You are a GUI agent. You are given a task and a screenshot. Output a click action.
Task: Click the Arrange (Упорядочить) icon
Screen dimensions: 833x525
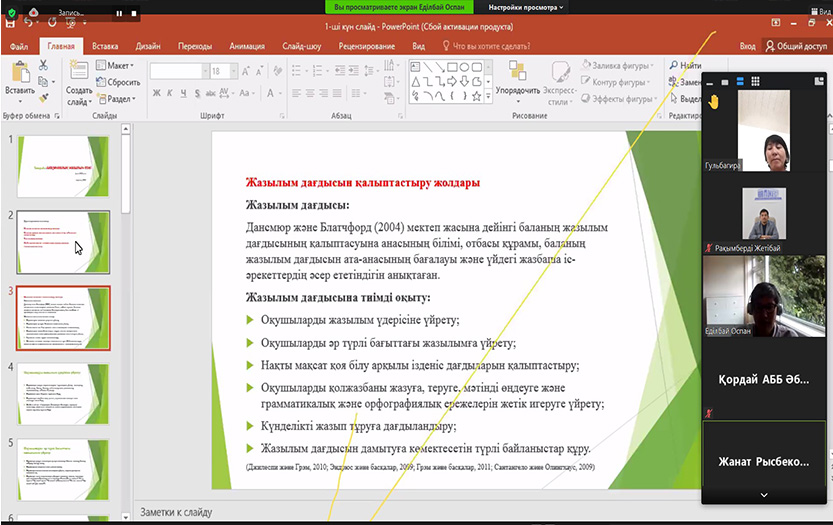tap(517, 71)
